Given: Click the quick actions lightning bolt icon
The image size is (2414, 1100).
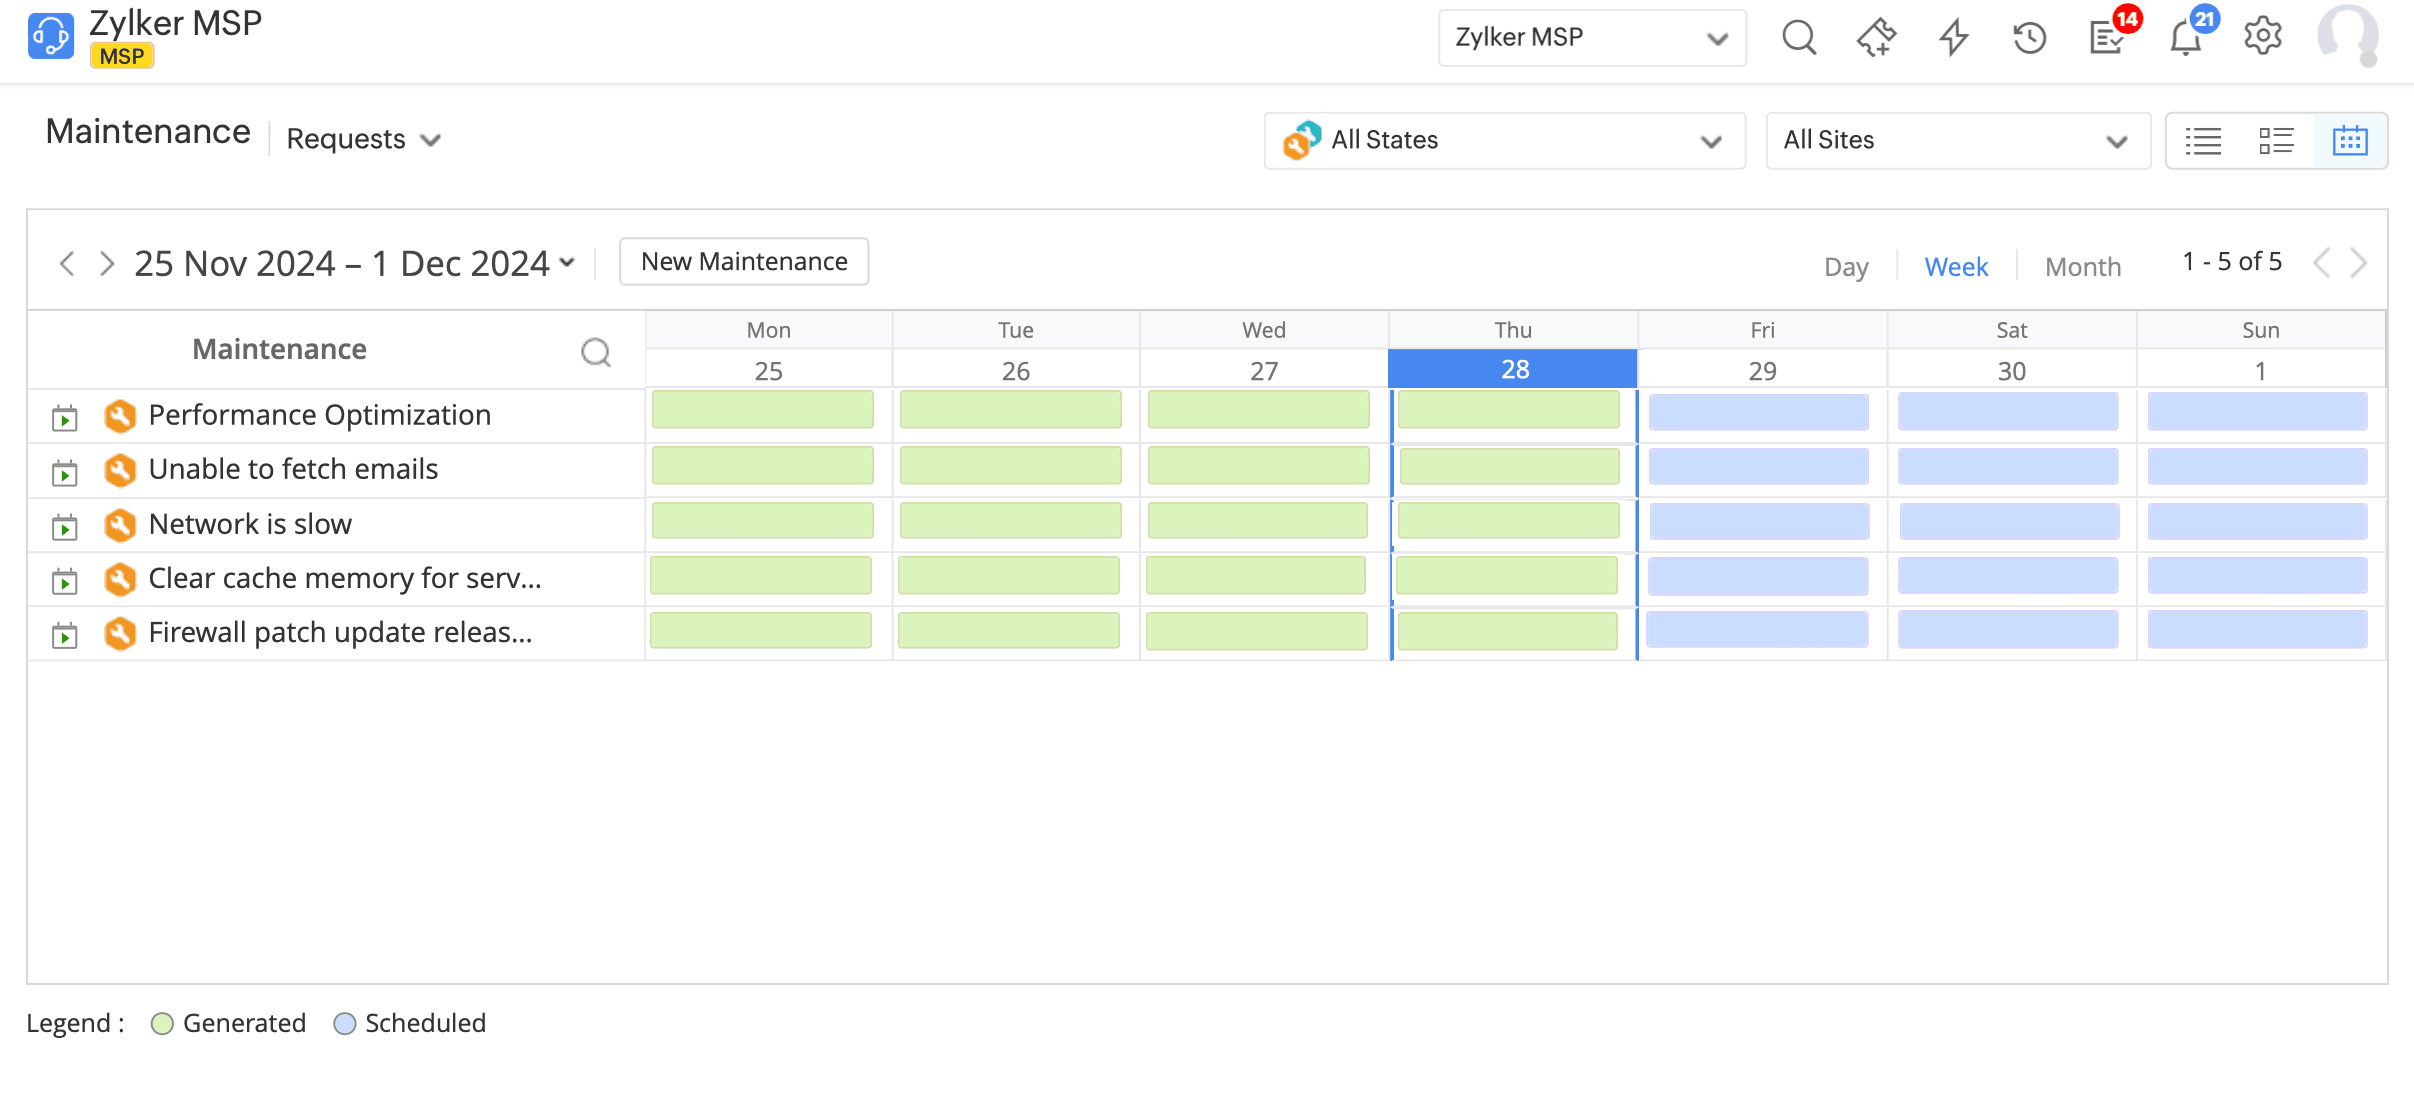Looking at the screenshot, I should [1953, 38].
